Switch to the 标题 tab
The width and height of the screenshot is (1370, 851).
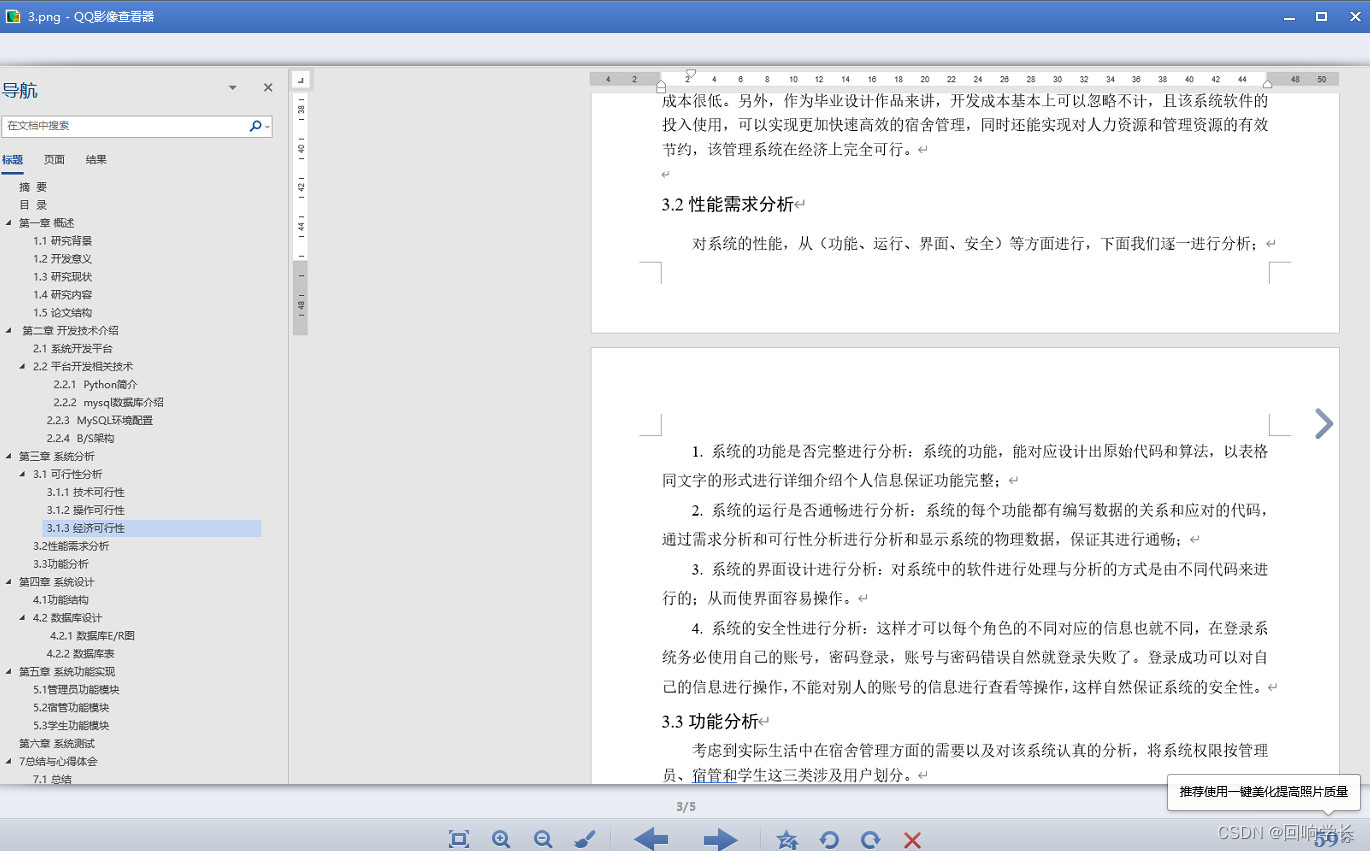12,159
